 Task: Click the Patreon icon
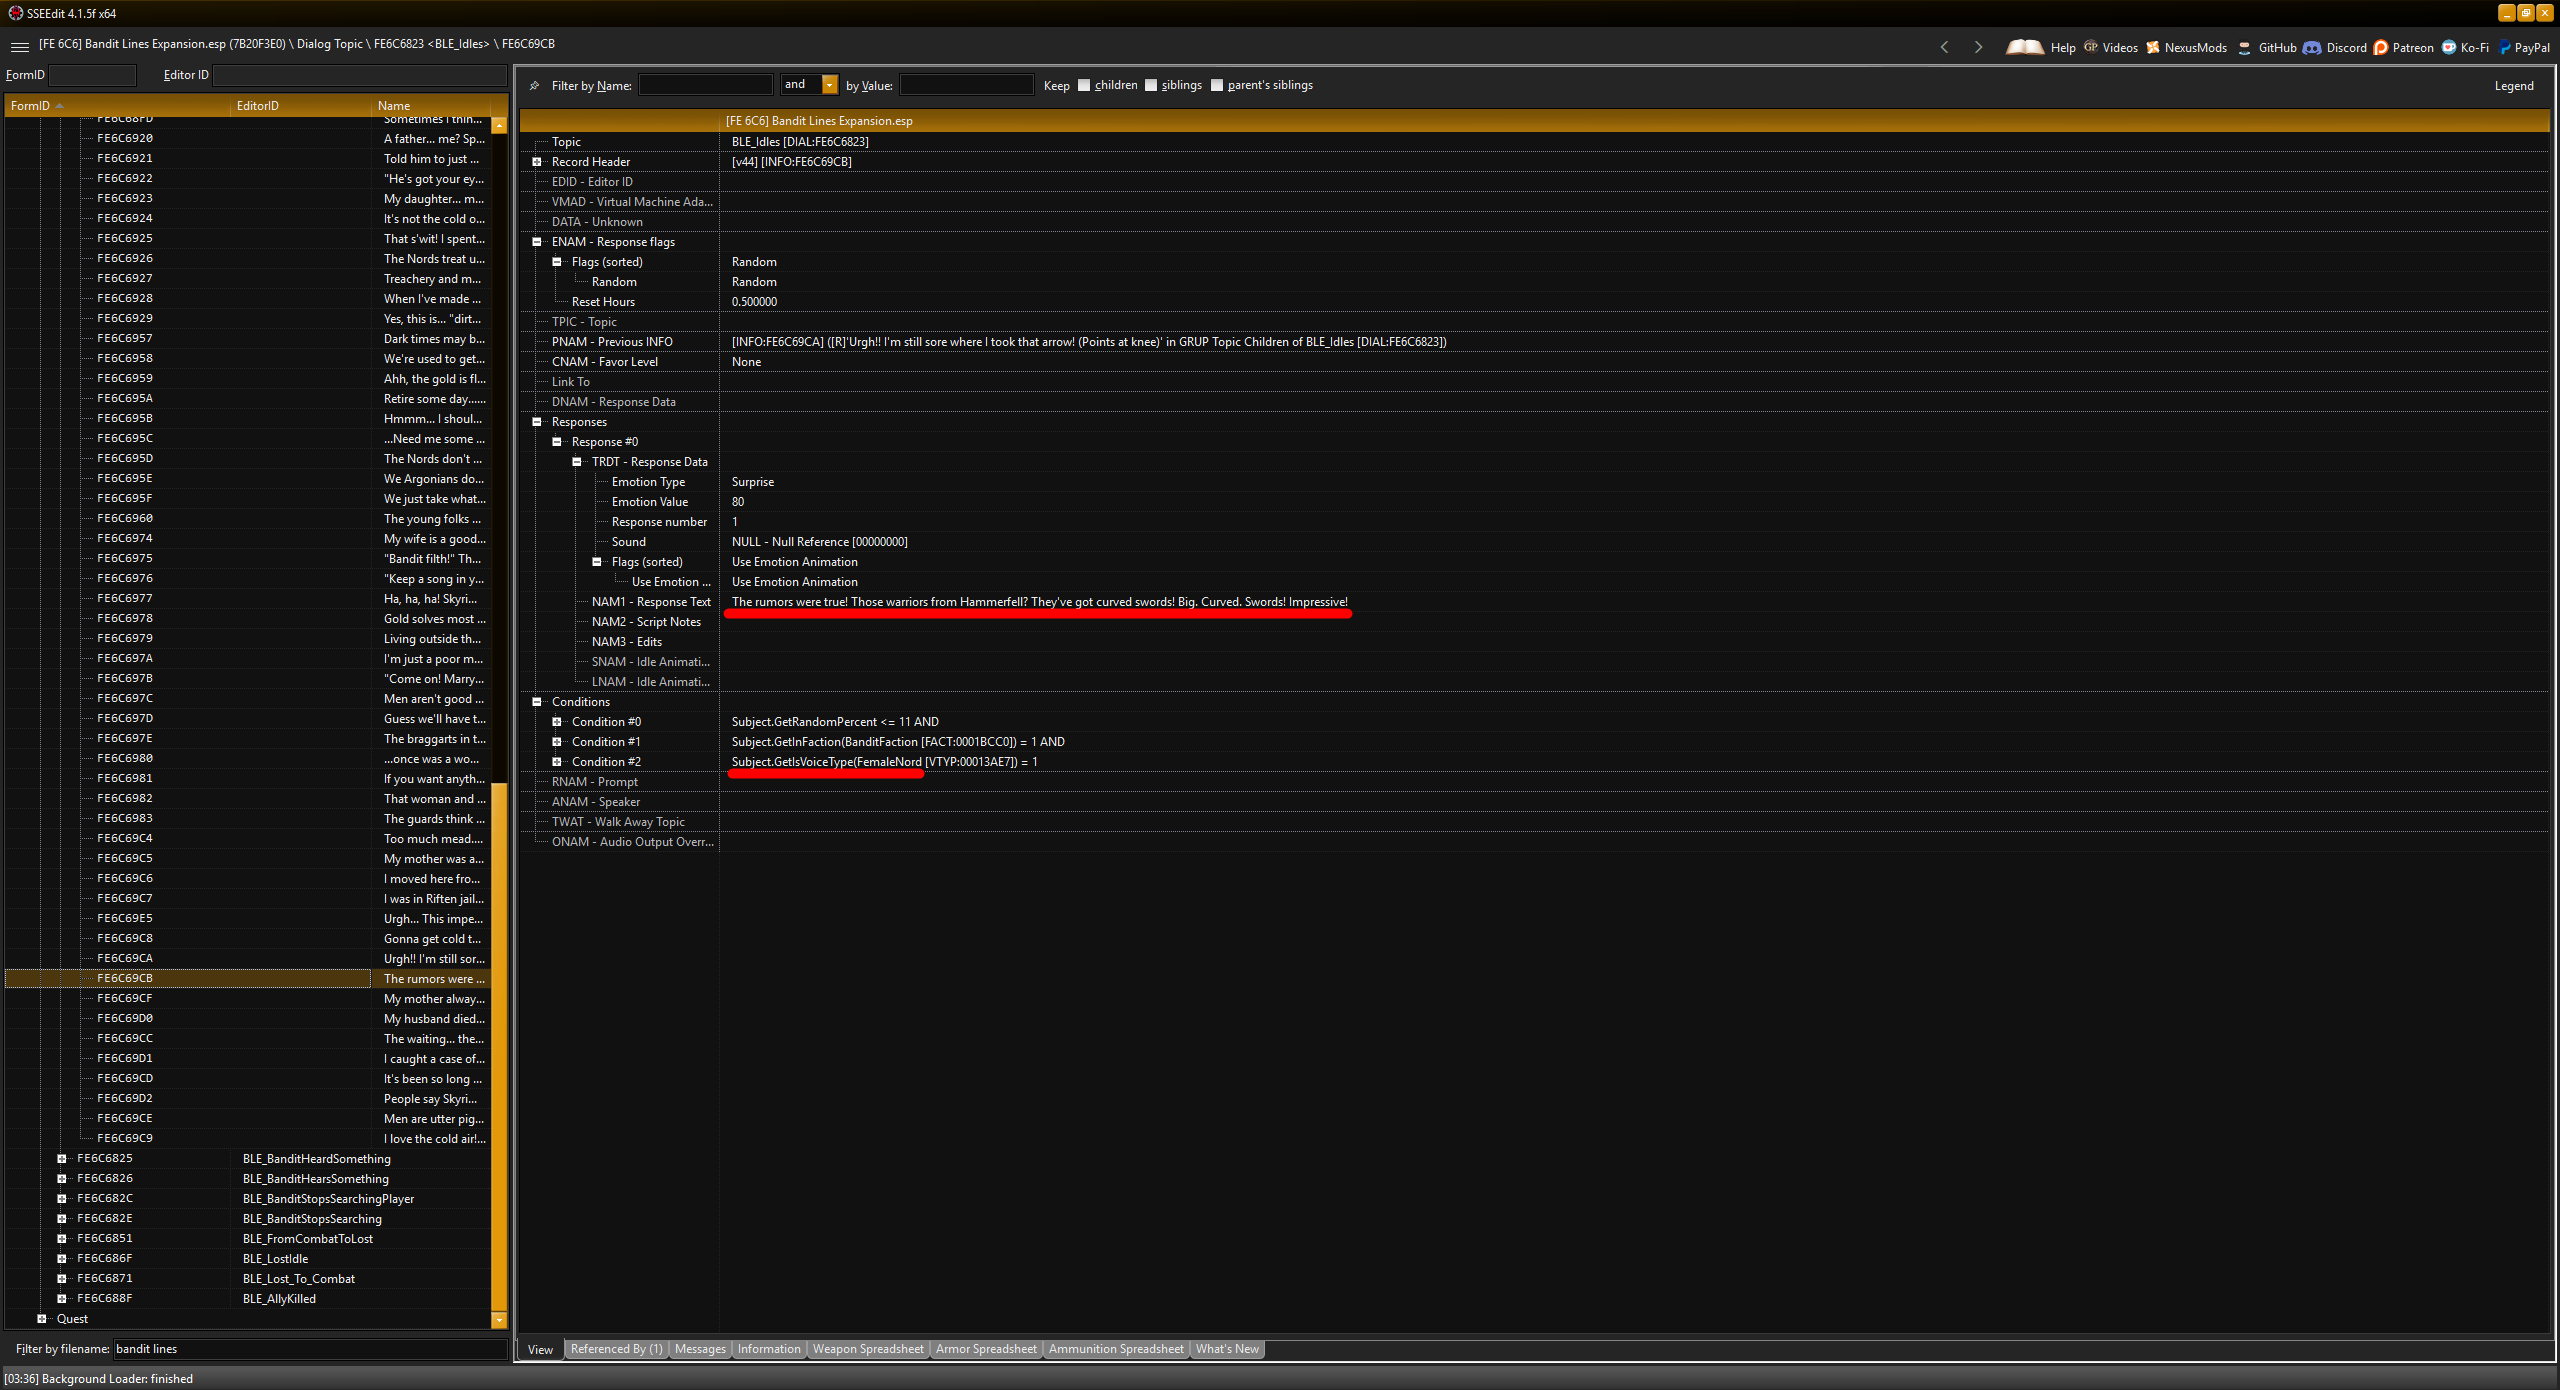click(2380, 47)
